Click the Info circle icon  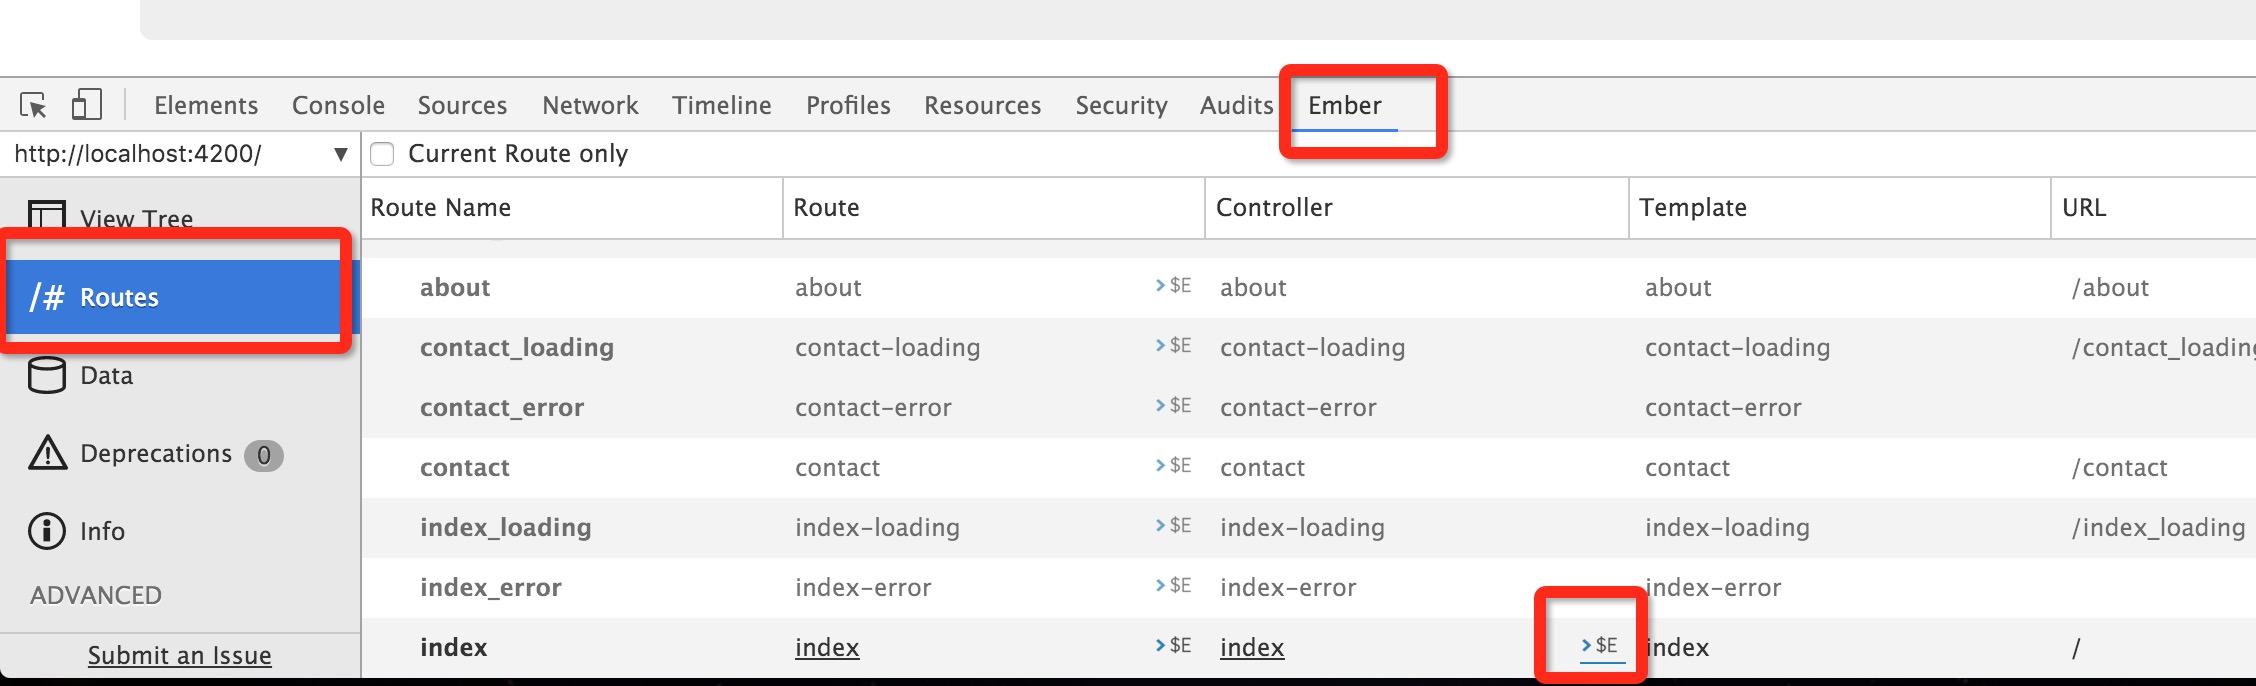47,531
